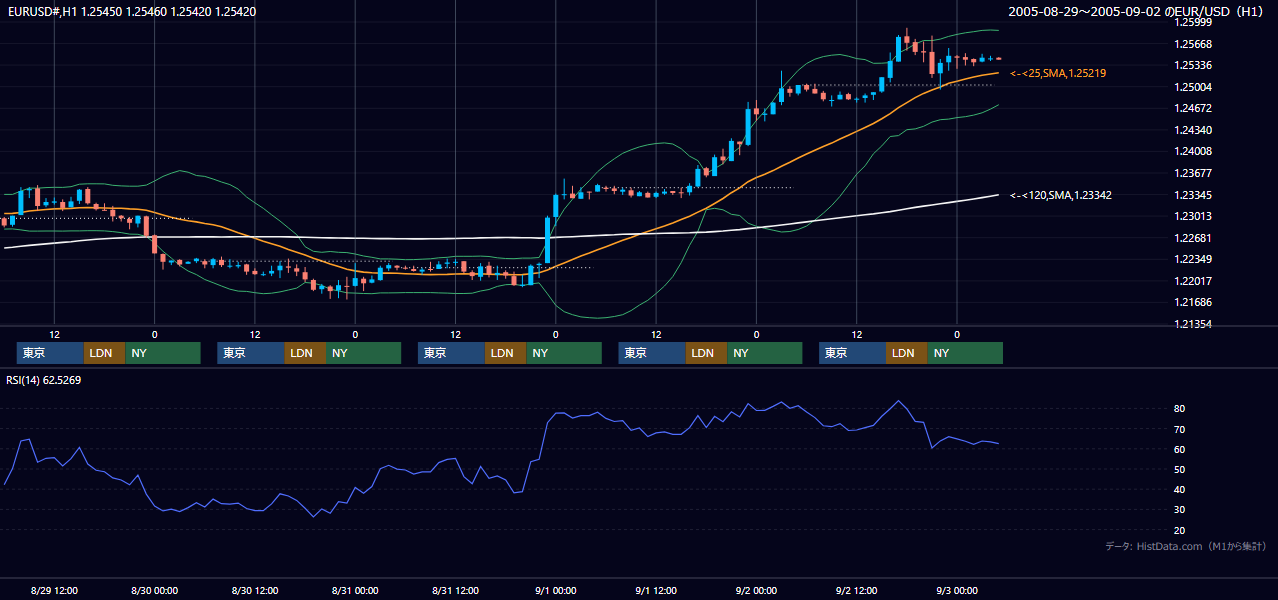Image resolution: width=1278 pixels, height=600 pixels.
Task: Click price axis value 1.23345
Action: [1193, 195]
